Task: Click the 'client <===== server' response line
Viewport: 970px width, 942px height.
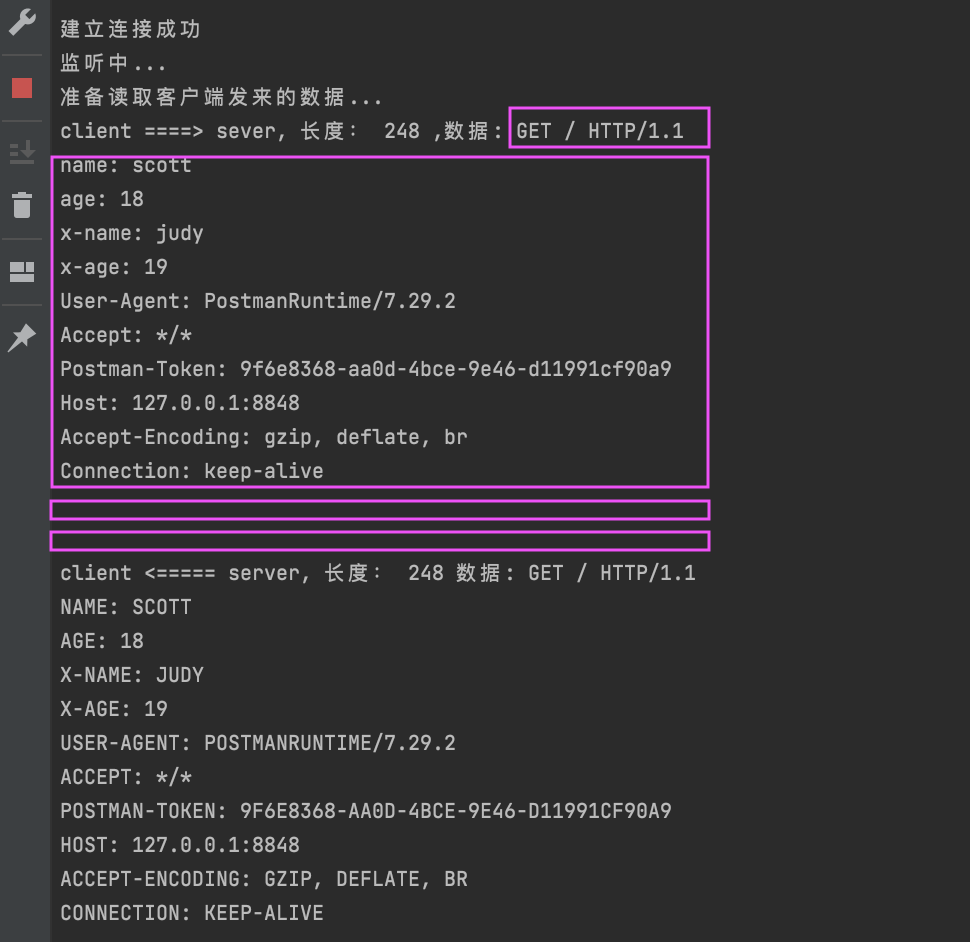Action: 378,573
